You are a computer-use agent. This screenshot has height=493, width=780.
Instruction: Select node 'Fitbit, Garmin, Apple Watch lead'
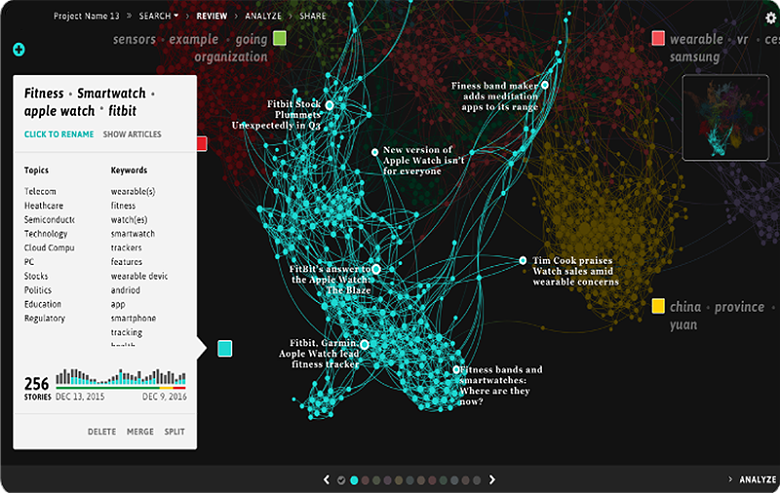365,344
